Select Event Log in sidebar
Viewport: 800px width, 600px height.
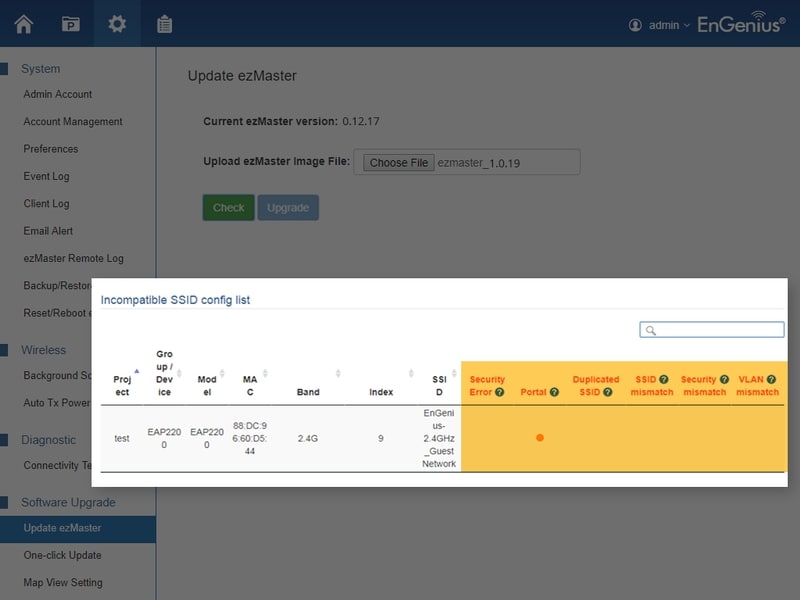[47, 176]
